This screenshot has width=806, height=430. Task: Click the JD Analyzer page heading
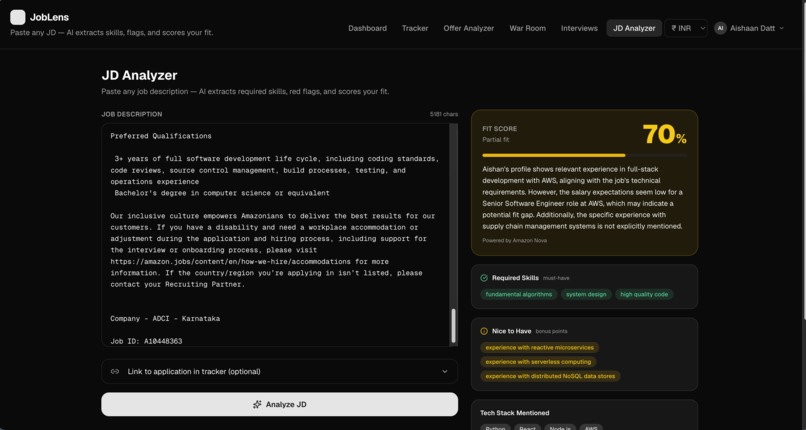coord(139,76)
